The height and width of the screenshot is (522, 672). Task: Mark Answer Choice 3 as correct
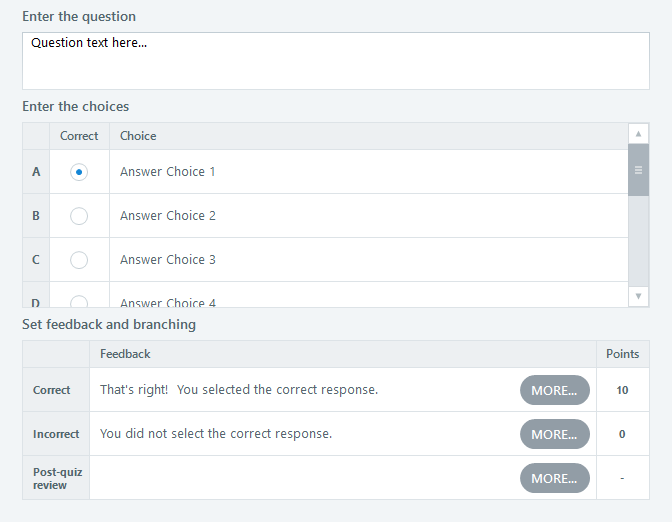coord(79,260)
